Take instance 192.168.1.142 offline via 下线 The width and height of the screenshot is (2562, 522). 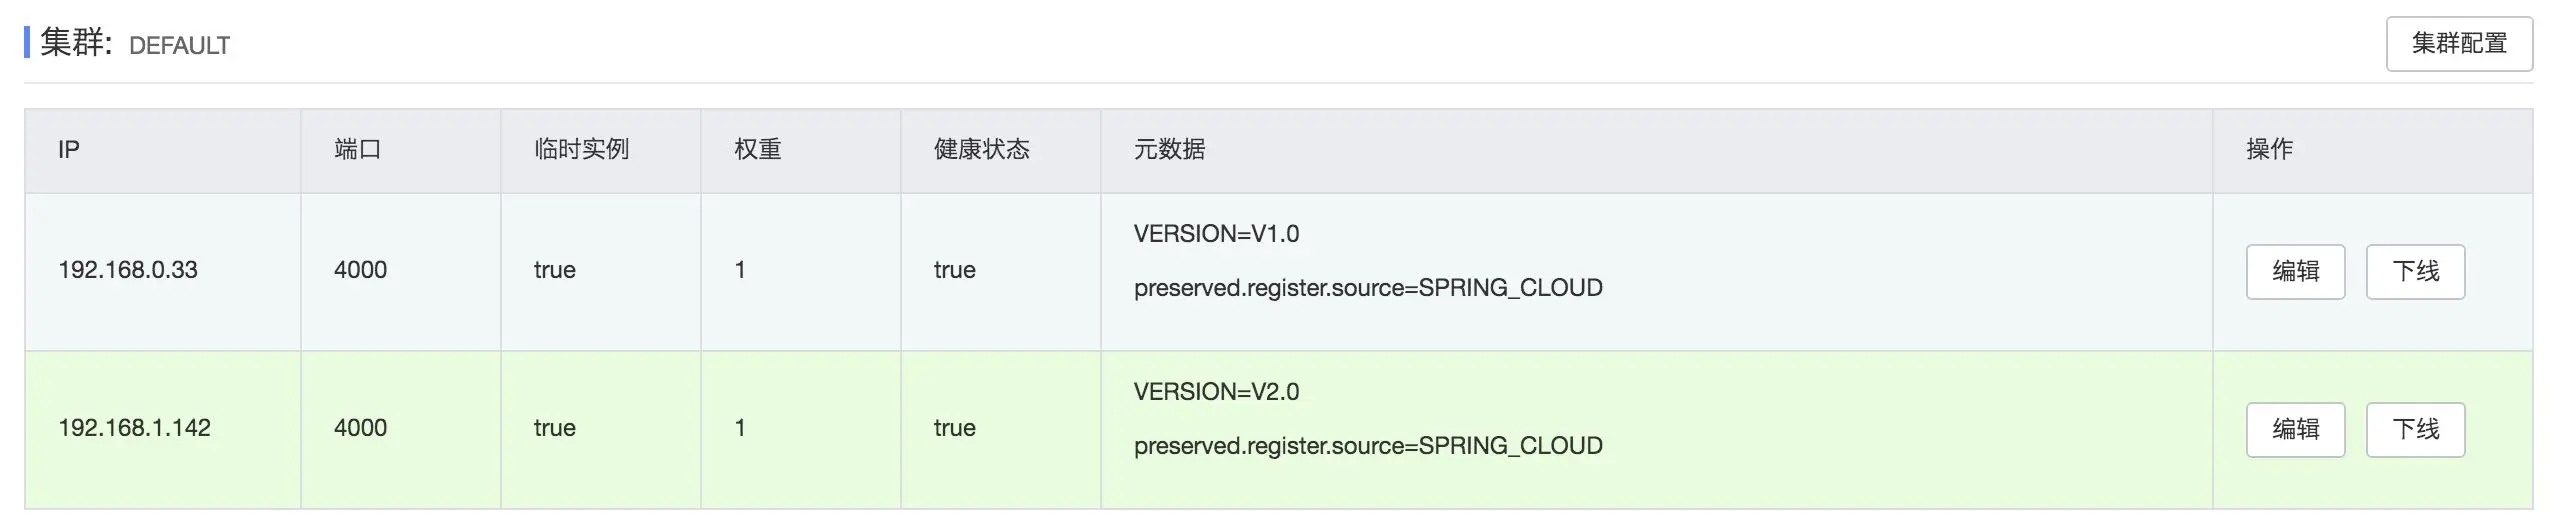click(2414, 429)
